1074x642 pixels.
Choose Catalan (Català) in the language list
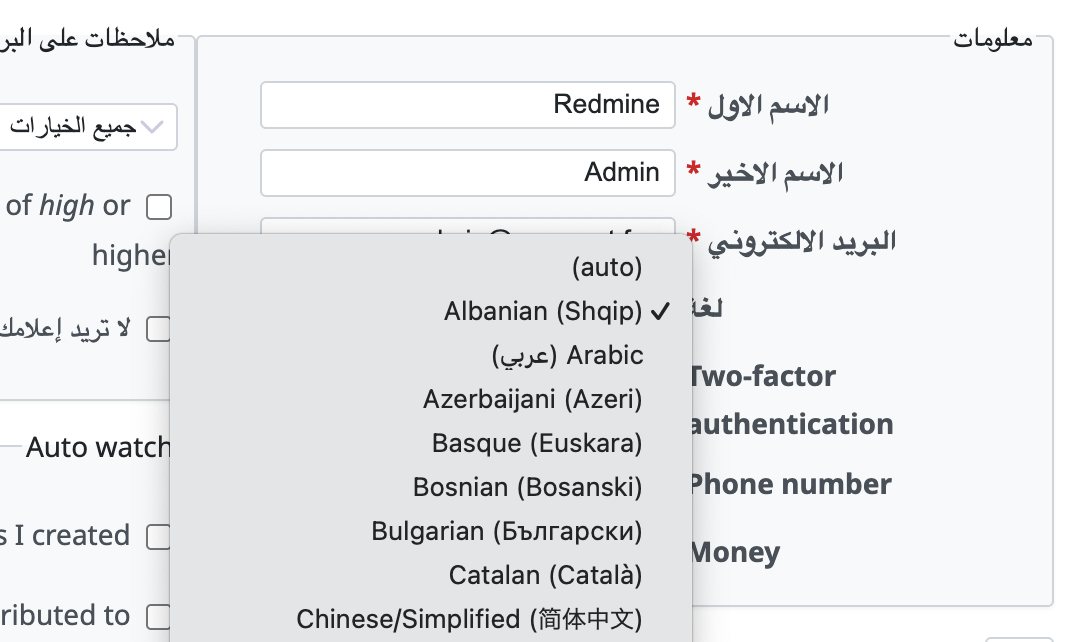(x=545, y=575)
